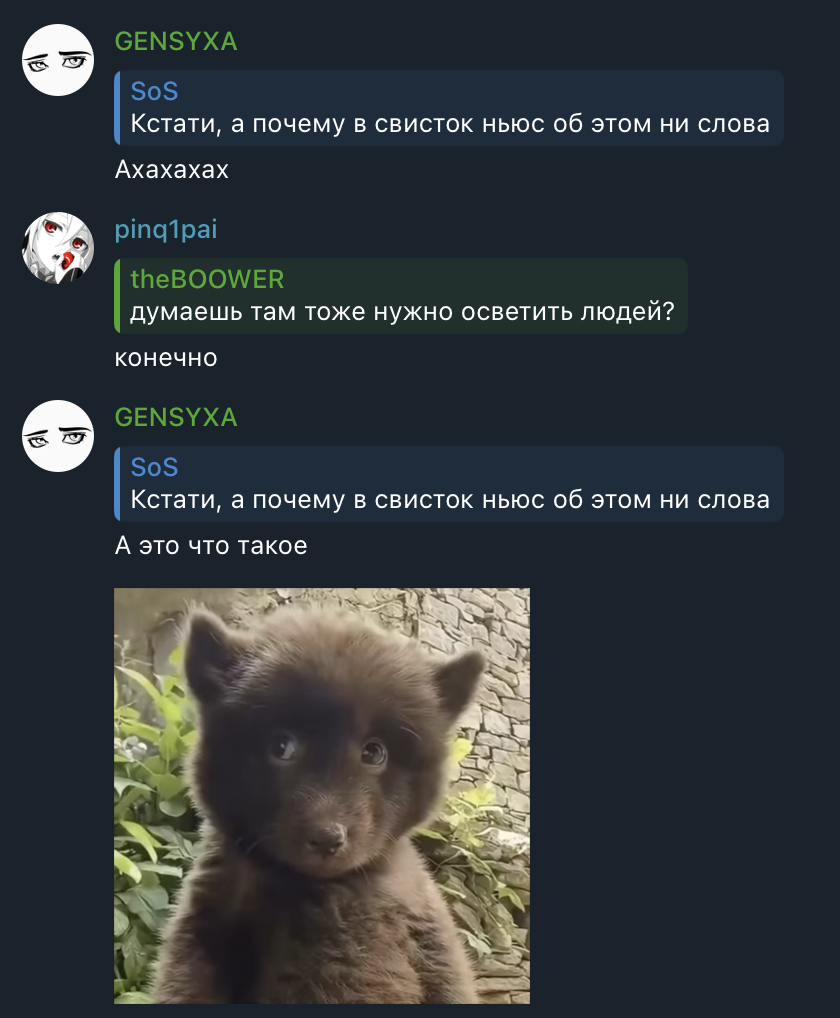Click the theBOOWER name in the quote

click(x=207, y=280)
